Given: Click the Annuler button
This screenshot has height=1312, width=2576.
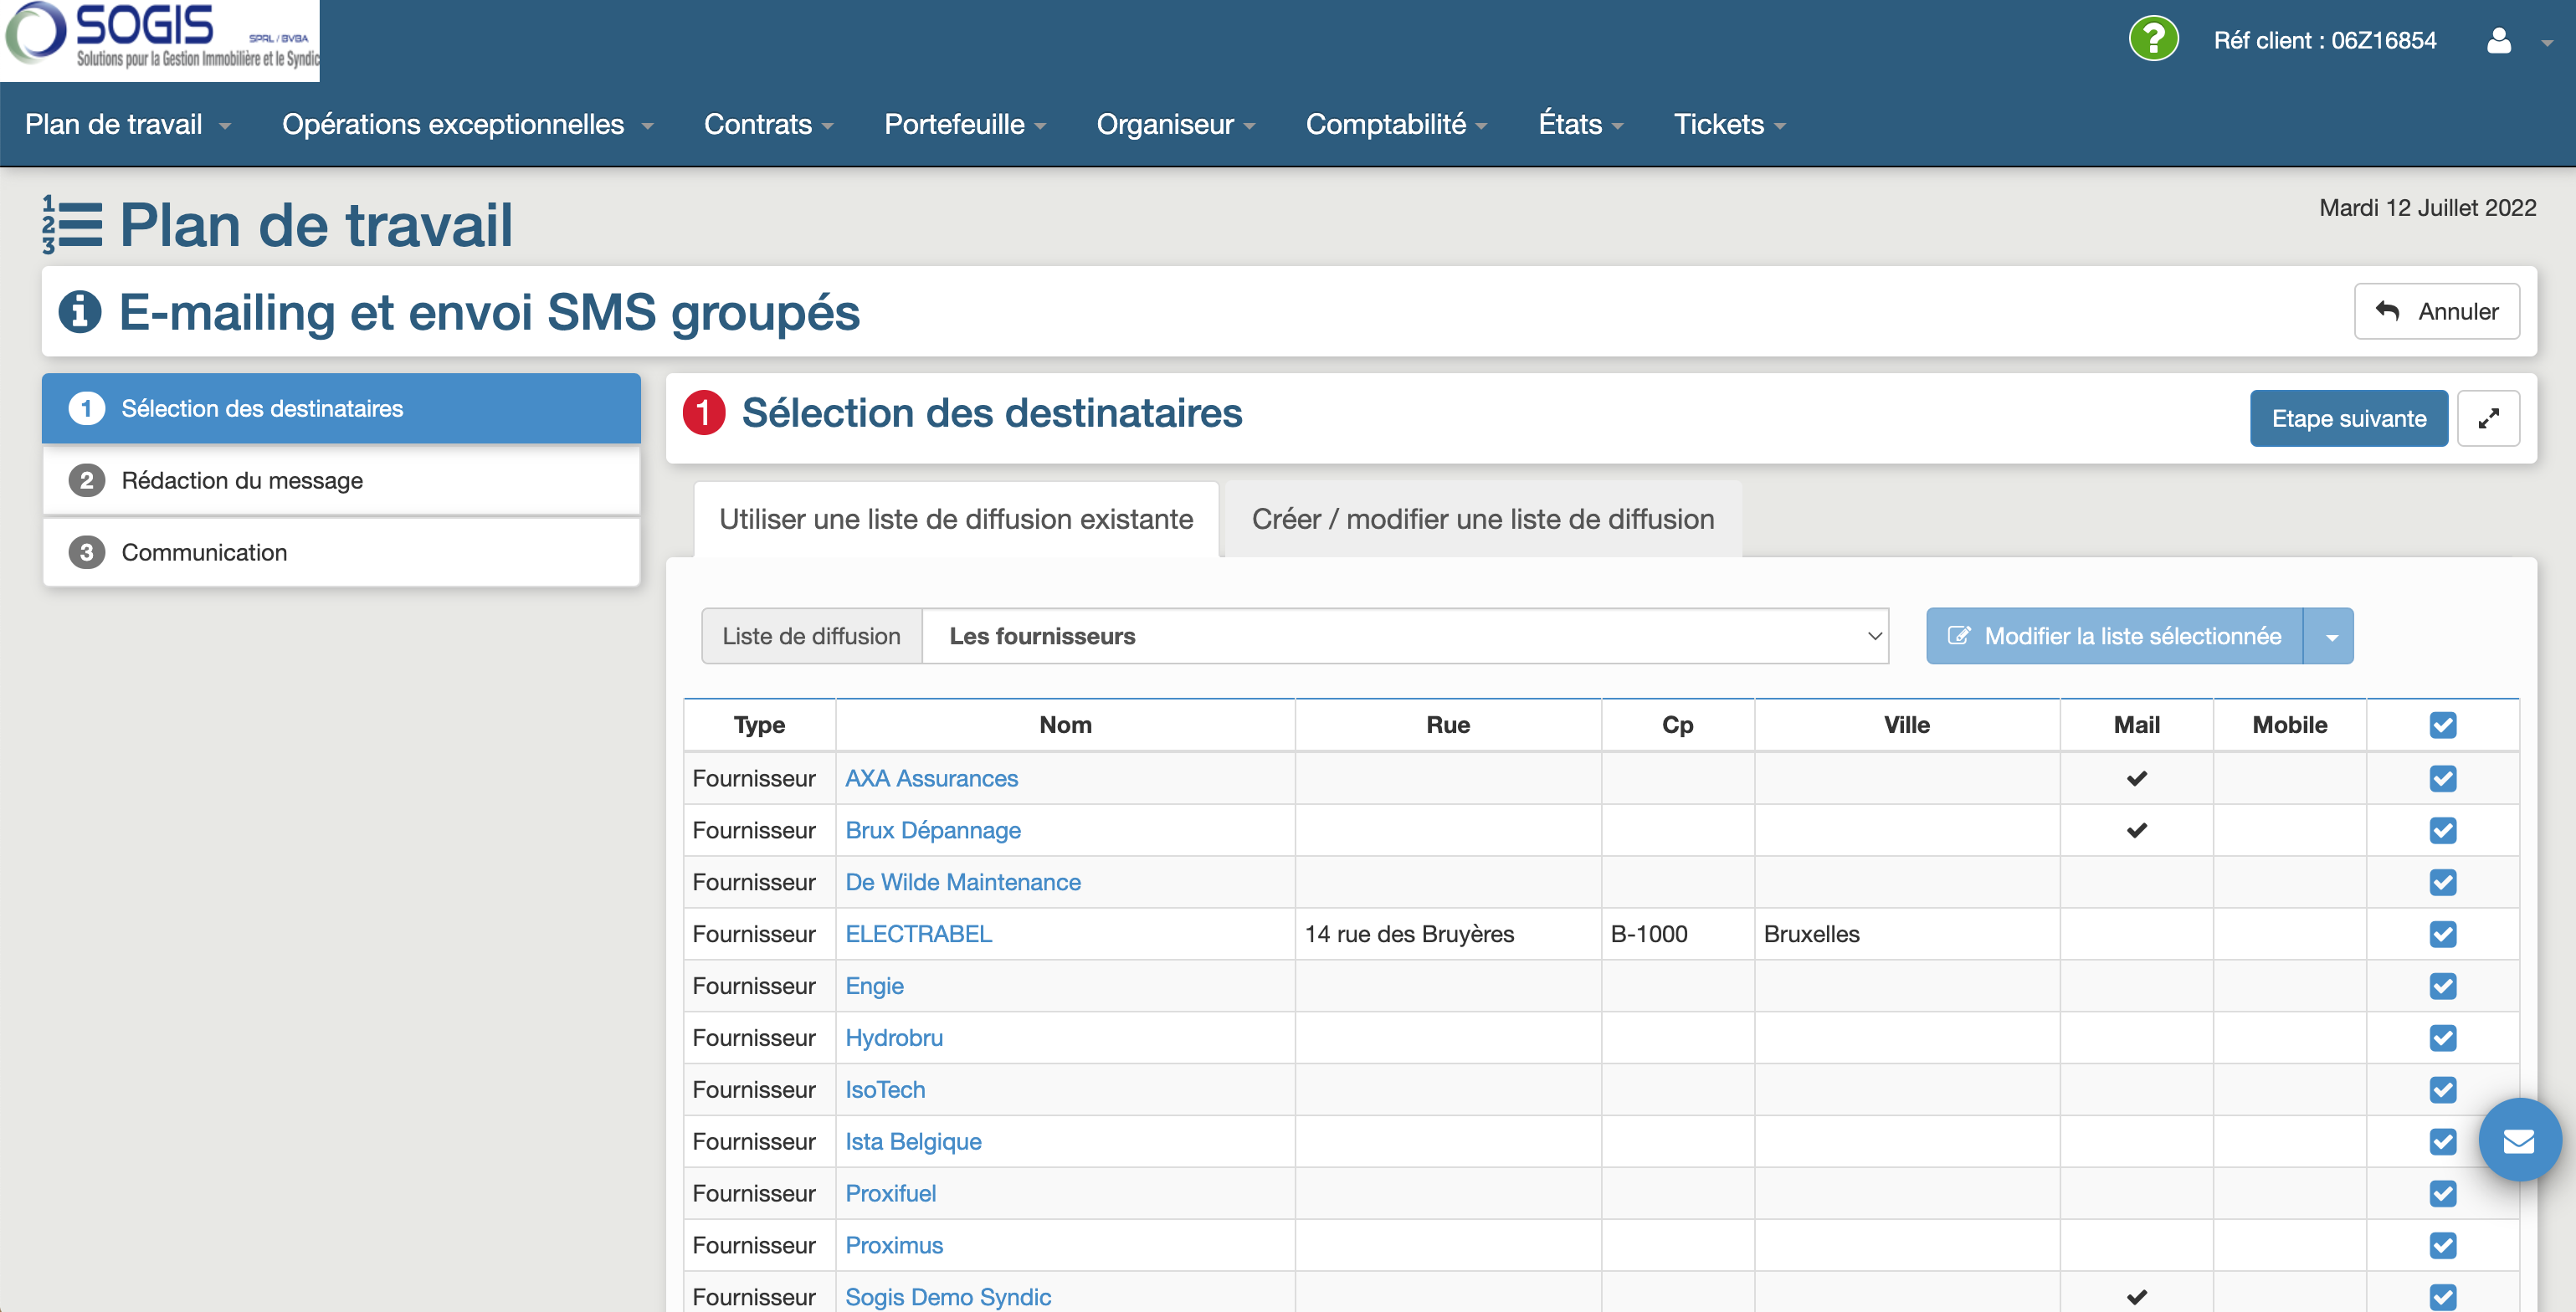Looking at the screenshot, I should [x=2437, y=311].
